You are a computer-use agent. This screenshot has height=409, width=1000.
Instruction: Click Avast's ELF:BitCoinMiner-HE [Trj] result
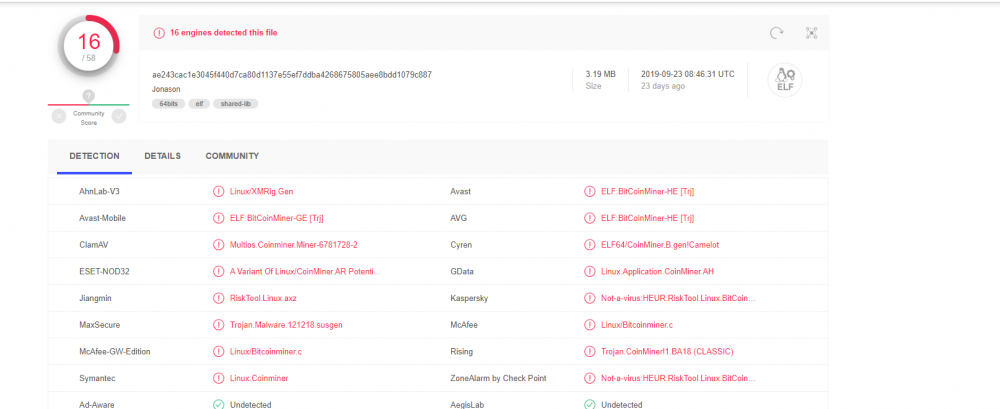[647, 191]
